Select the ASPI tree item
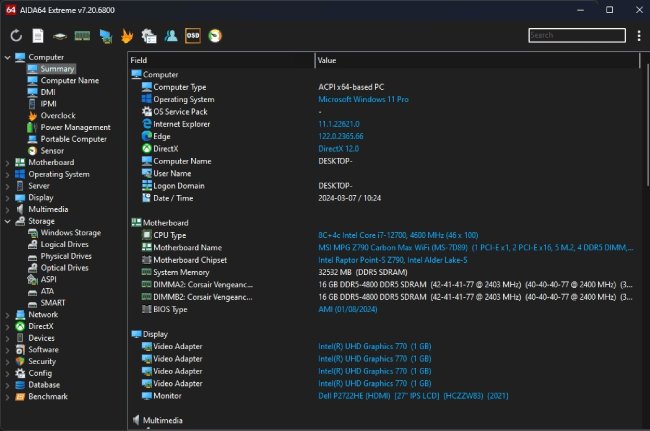The width and height of the screenshot is (650, 431). (x=49, y=279)
